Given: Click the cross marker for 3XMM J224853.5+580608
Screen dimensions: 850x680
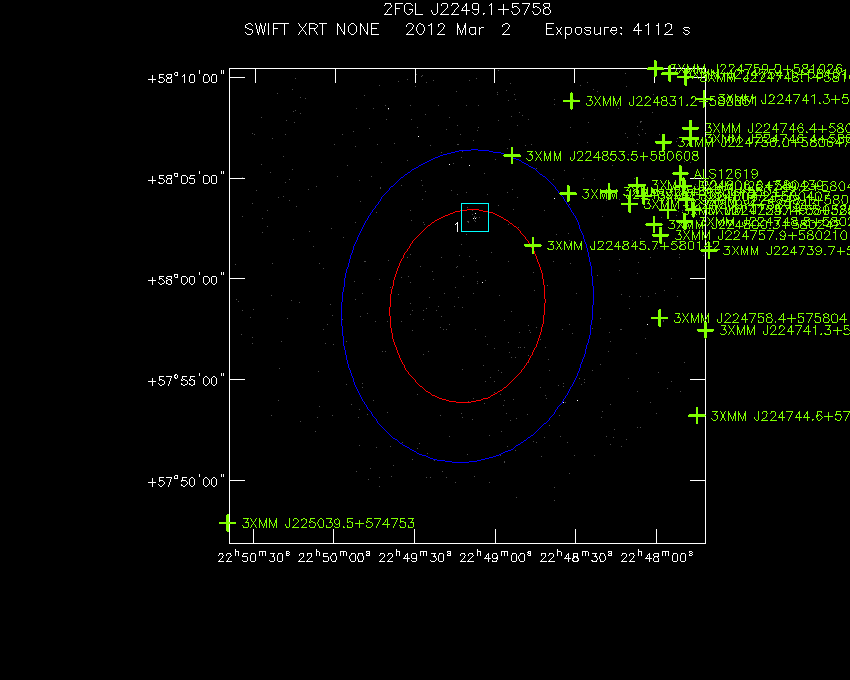Looking at the screenshot, I should click(x=512, y=156).
